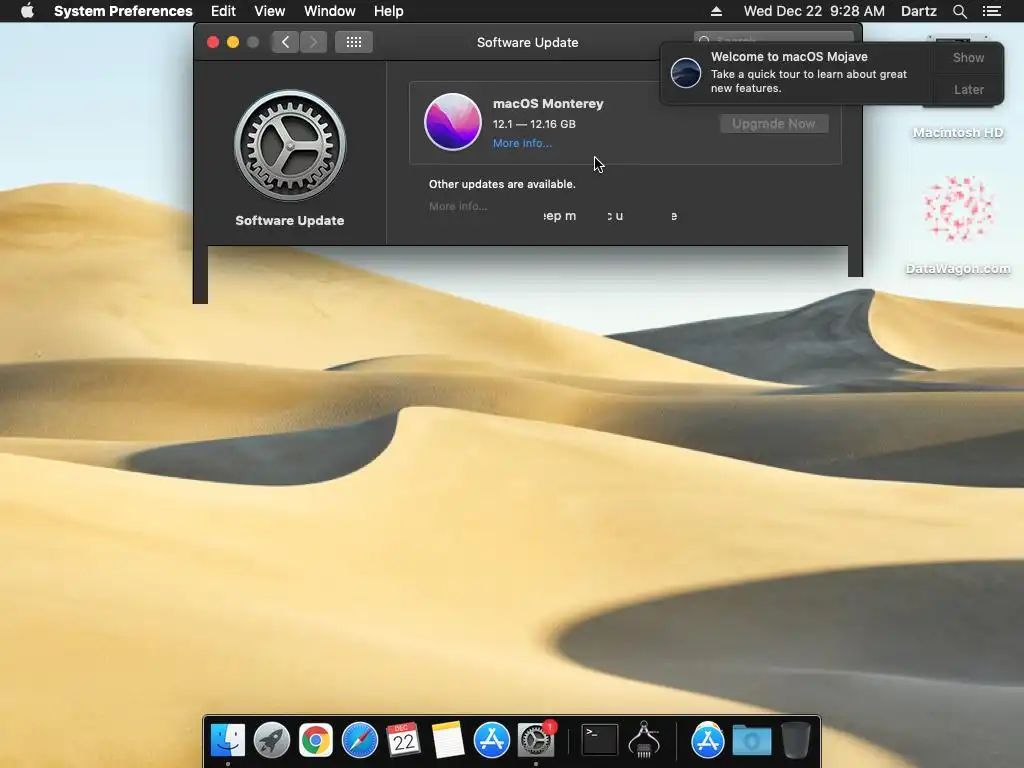The height and width of the screenshot is (768, 1024).
Task: Open the System Preferences menu
Action: pos(123,11)
